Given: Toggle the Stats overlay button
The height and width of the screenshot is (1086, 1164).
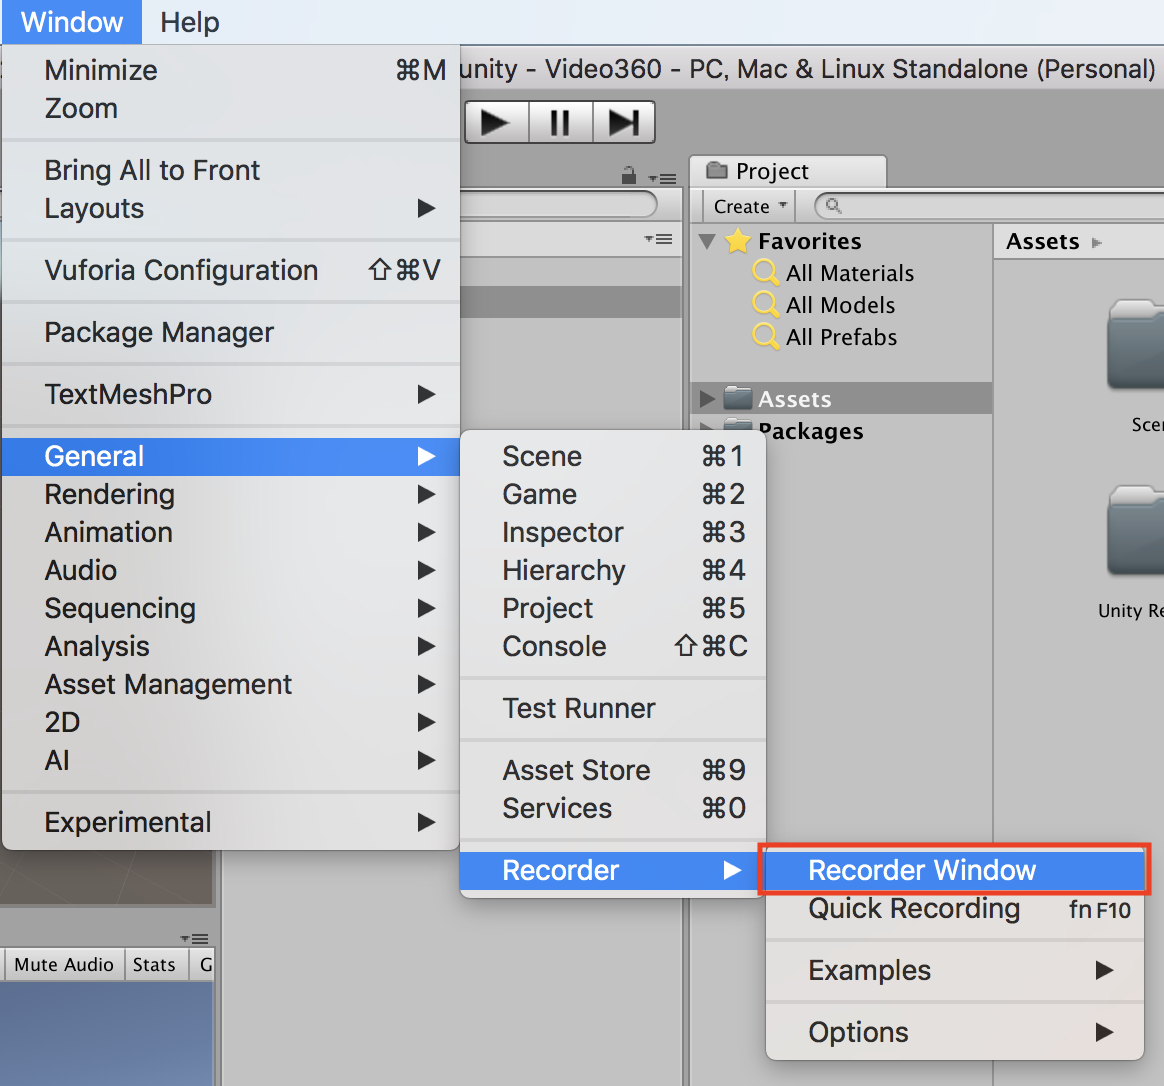Looking at the screenshot, I should [x=154, y=964].
